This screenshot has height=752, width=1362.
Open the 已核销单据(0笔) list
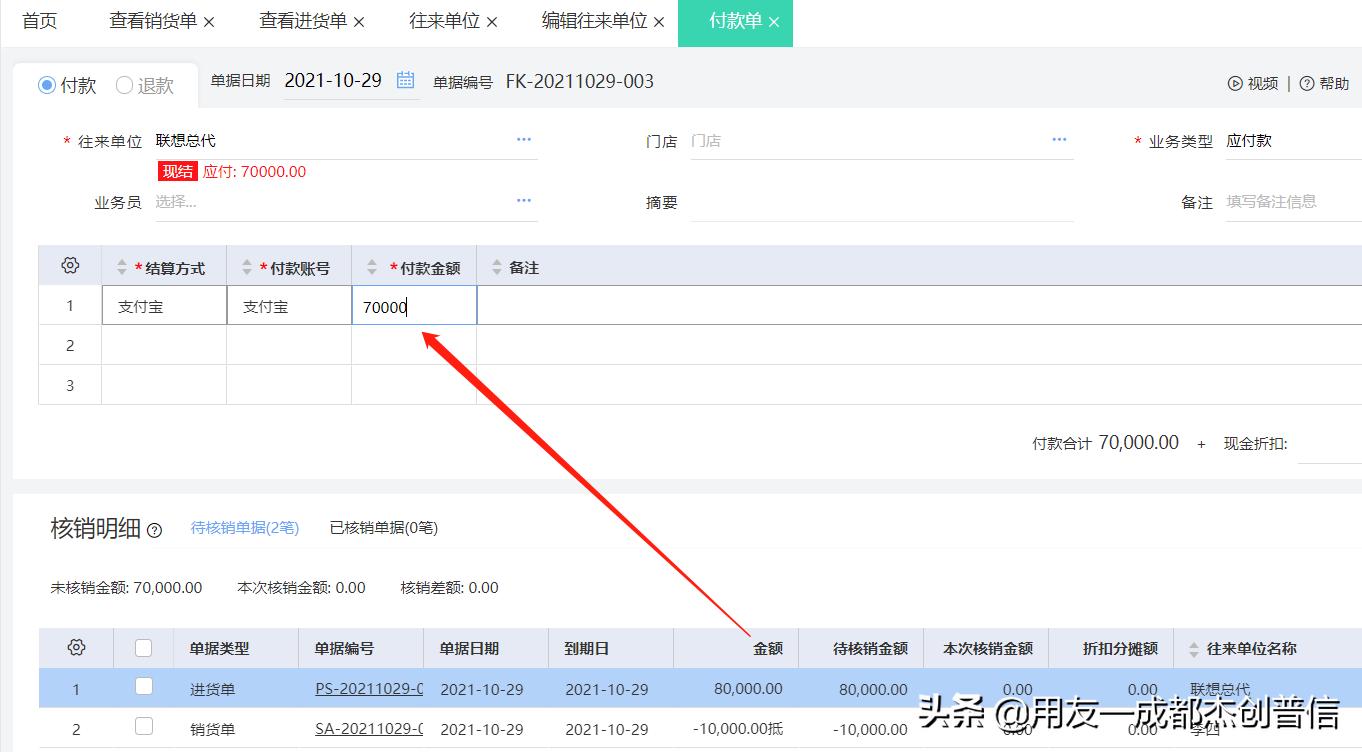[x=382, y=527]
